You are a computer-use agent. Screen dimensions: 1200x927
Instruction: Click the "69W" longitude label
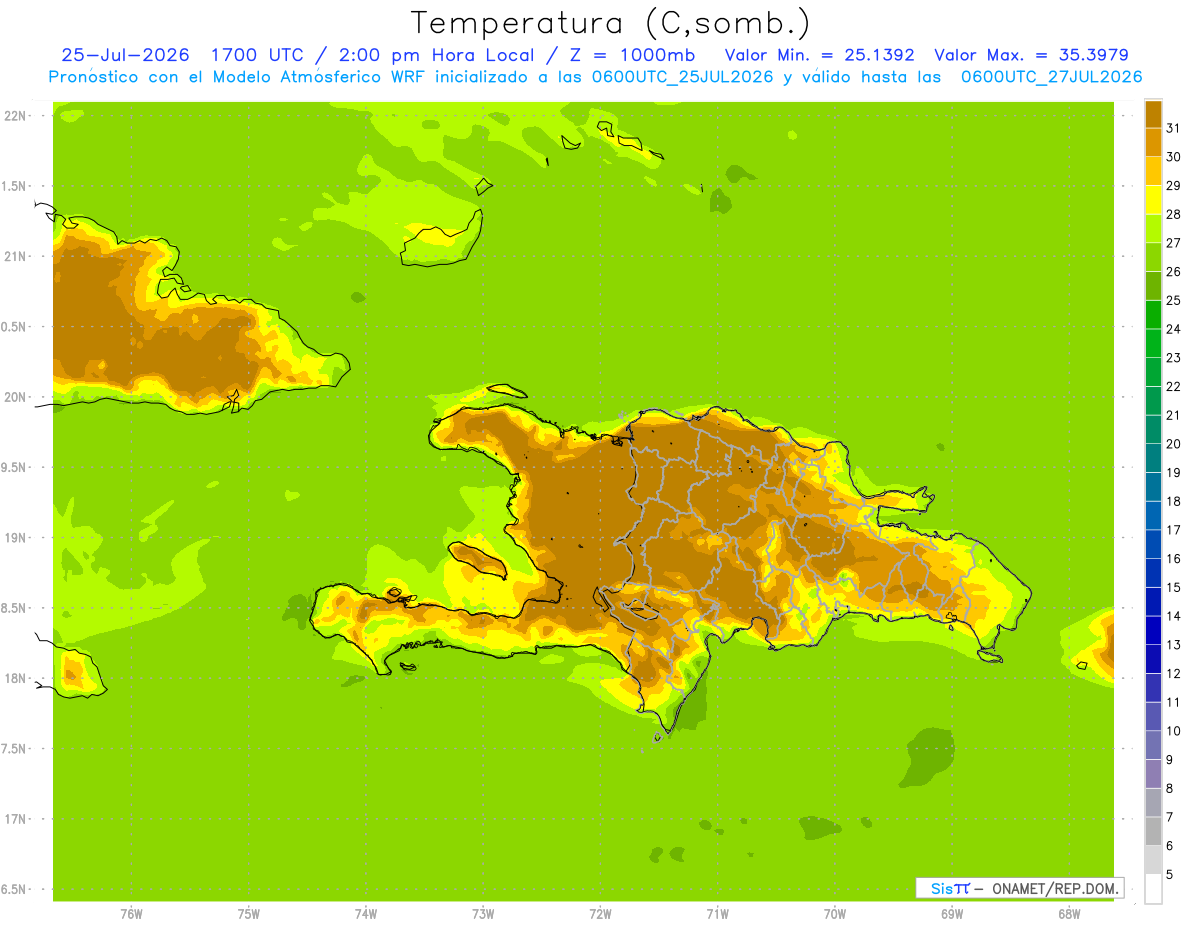point(952,914)
